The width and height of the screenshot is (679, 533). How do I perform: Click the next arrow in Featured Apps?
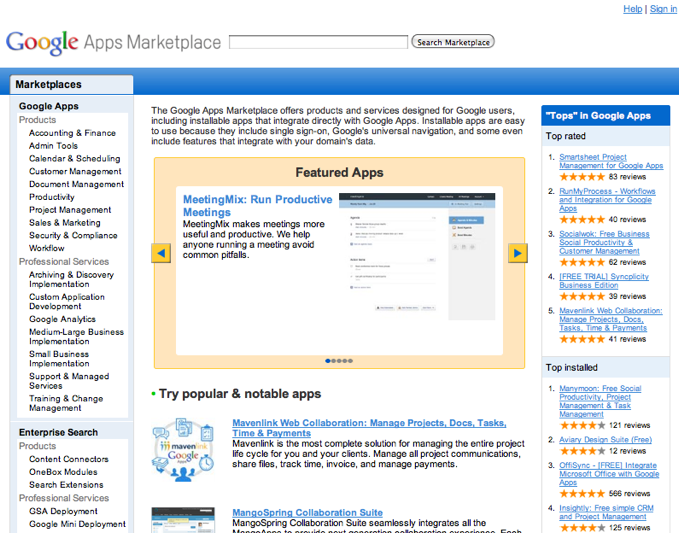coord(517,253)
